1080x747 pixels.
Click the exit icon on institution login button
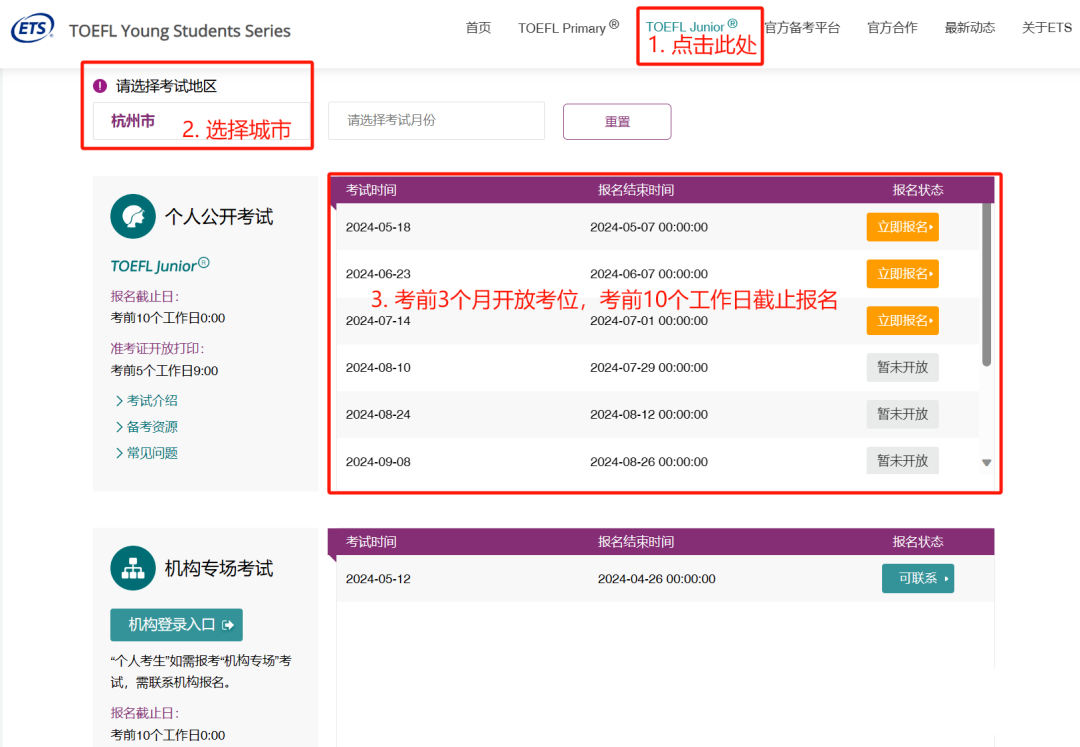228,625
